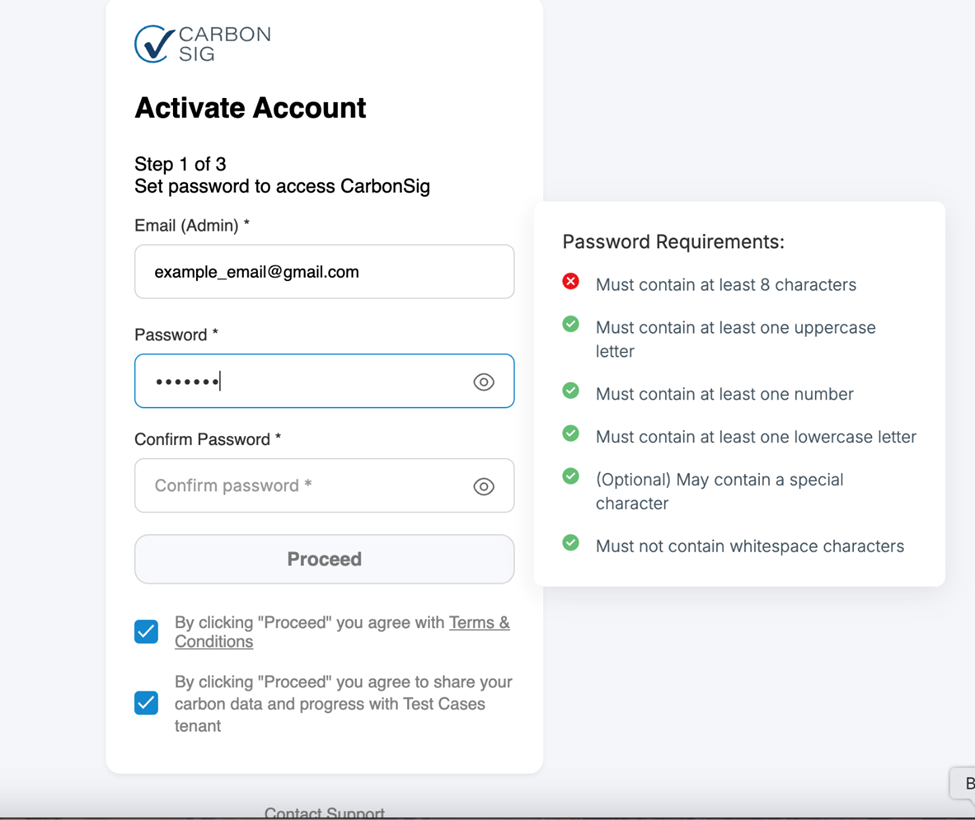Click the Password Requirements title
This screenshot has height=820, width=975.
click(673, 242)
